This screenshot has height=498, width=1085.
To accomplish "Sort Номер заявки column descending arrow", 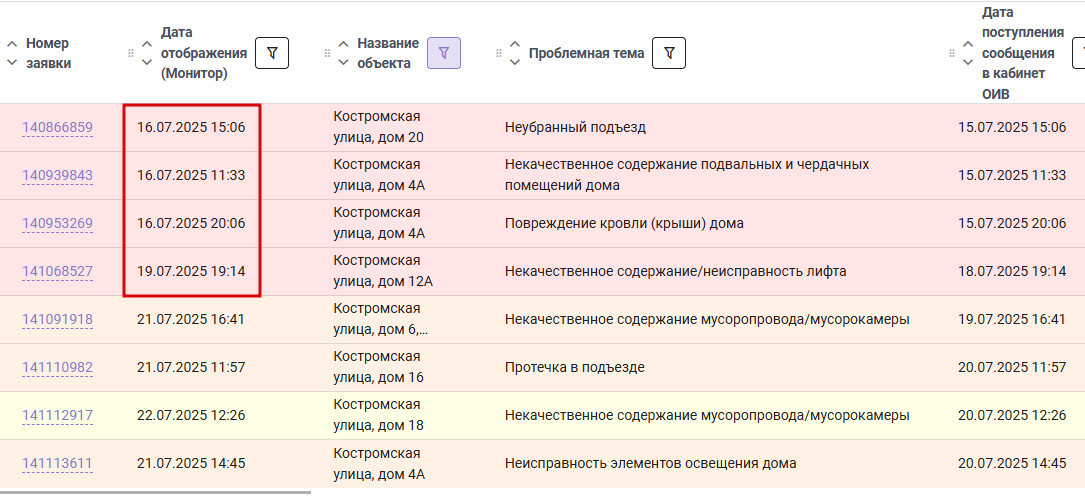I will (x=12, y=62).
